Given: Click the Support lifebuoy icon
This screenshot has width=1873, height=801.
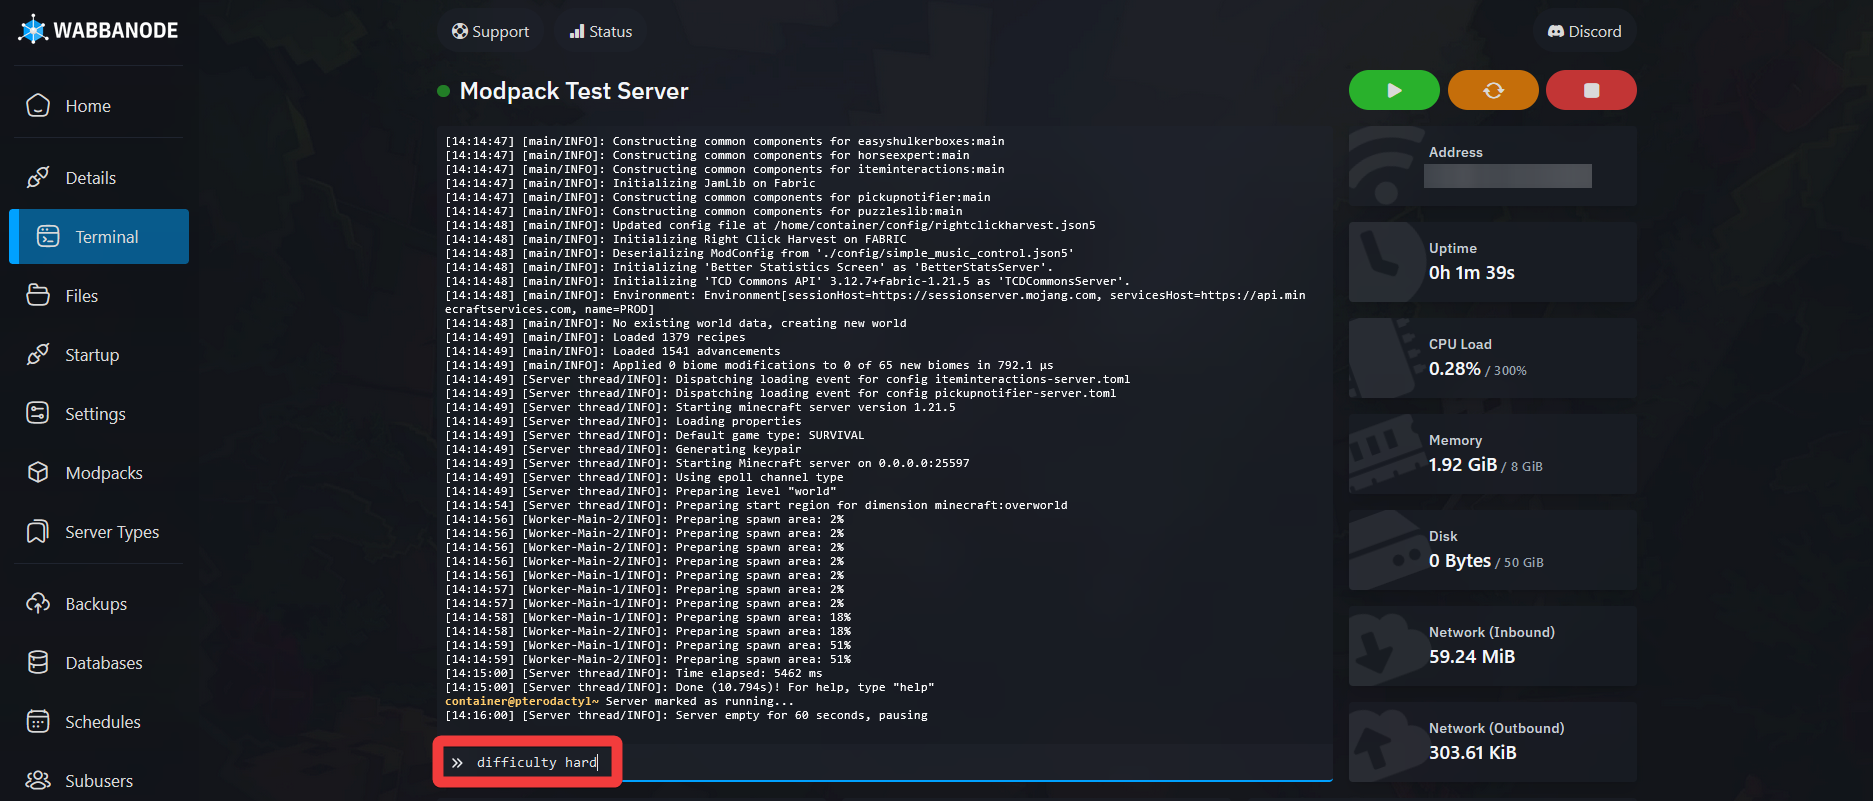Looking at the screenshot, I should (460, 31).
